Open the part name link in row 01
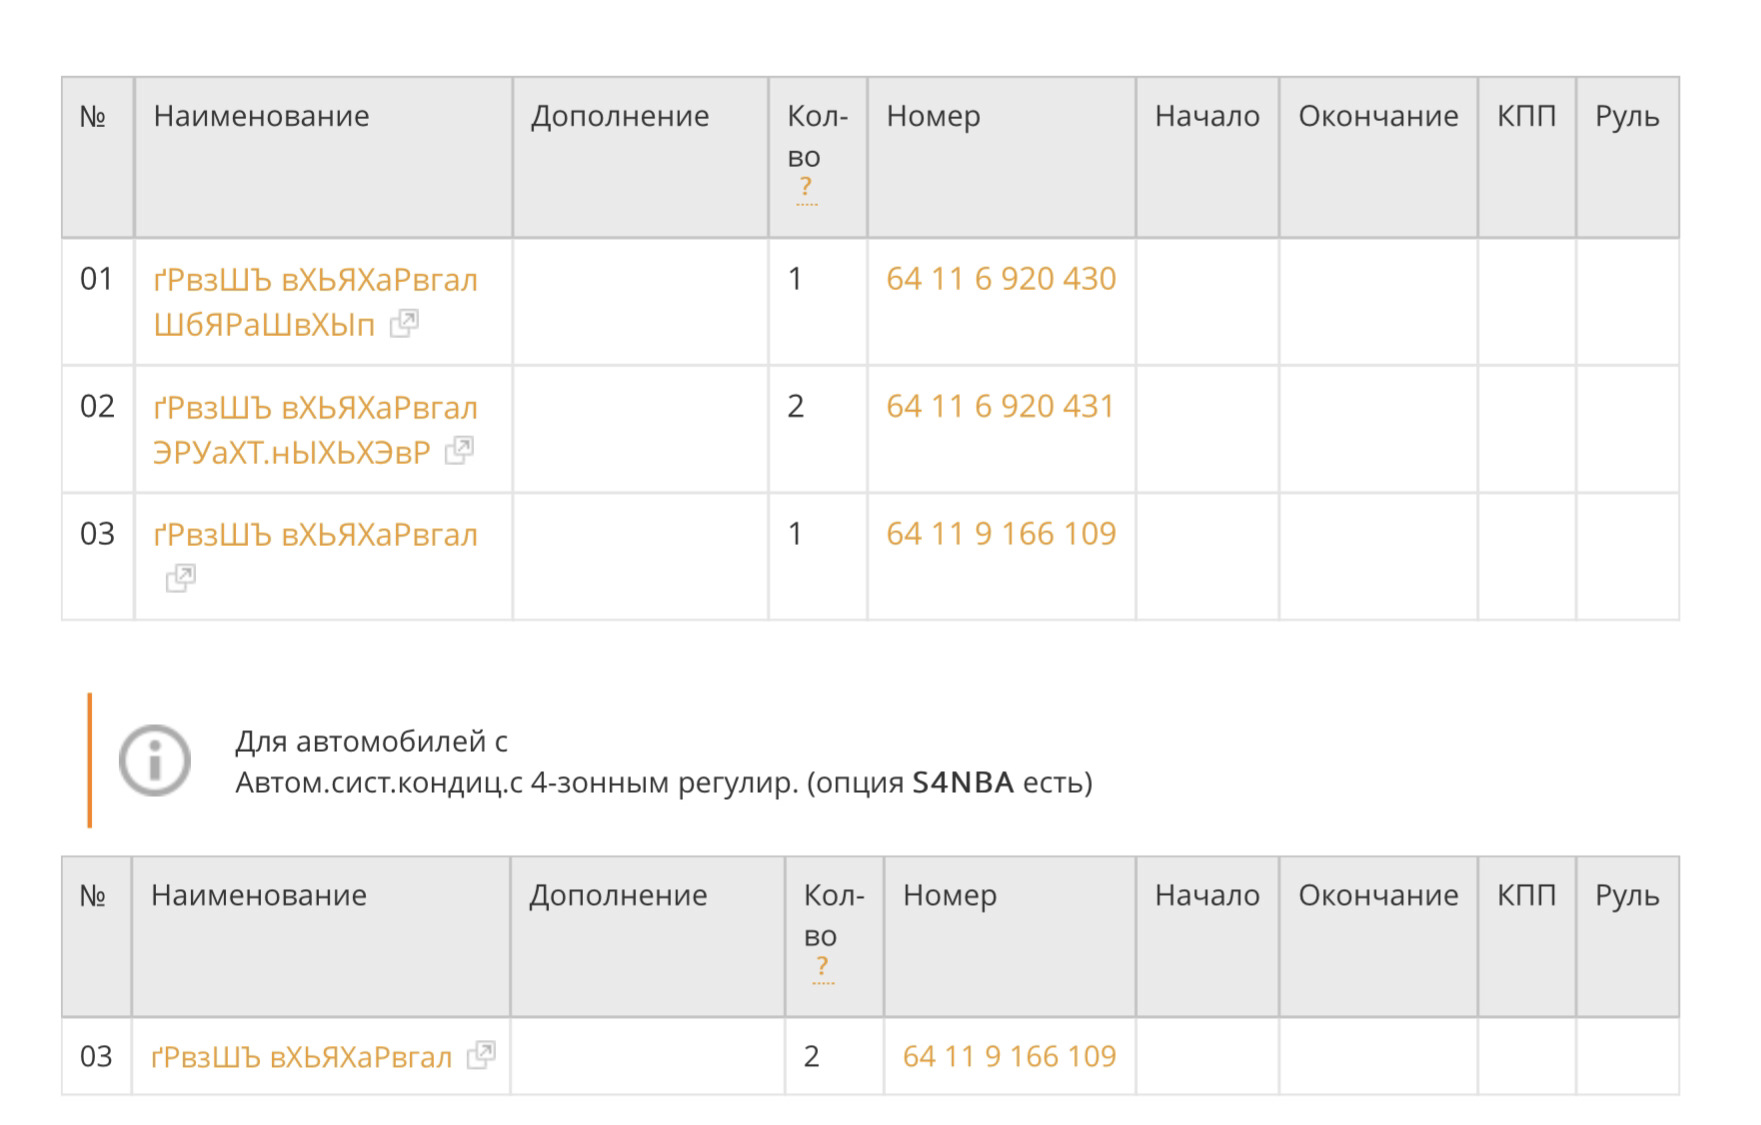The width and height of the screenshot is (1761, 1125). [315, 281]
